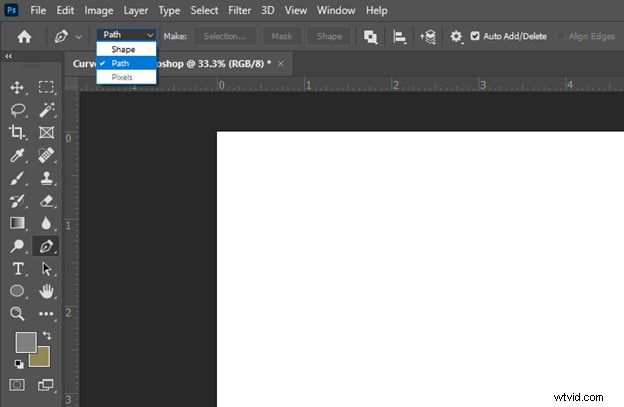Toggle the Auto Add/Delete checkbox

coord(475,36)
